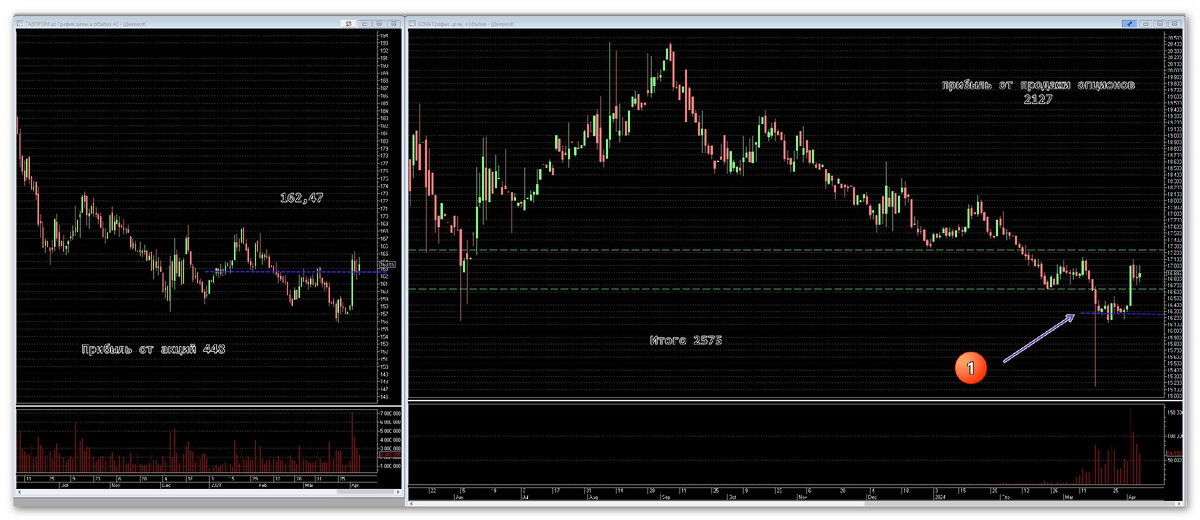Click the volume histogram in the right chart window
The image size is (1200, 520).
[x=785, y=444]
